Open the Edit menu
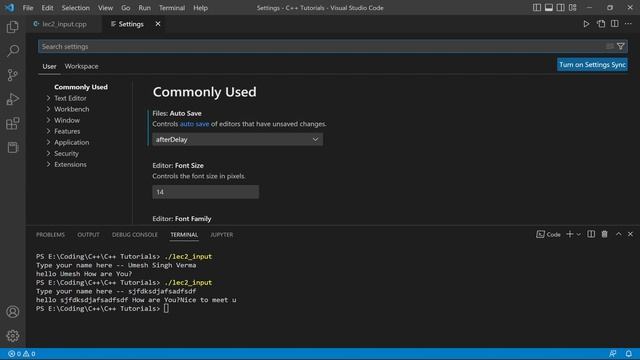 click(47, 8)
